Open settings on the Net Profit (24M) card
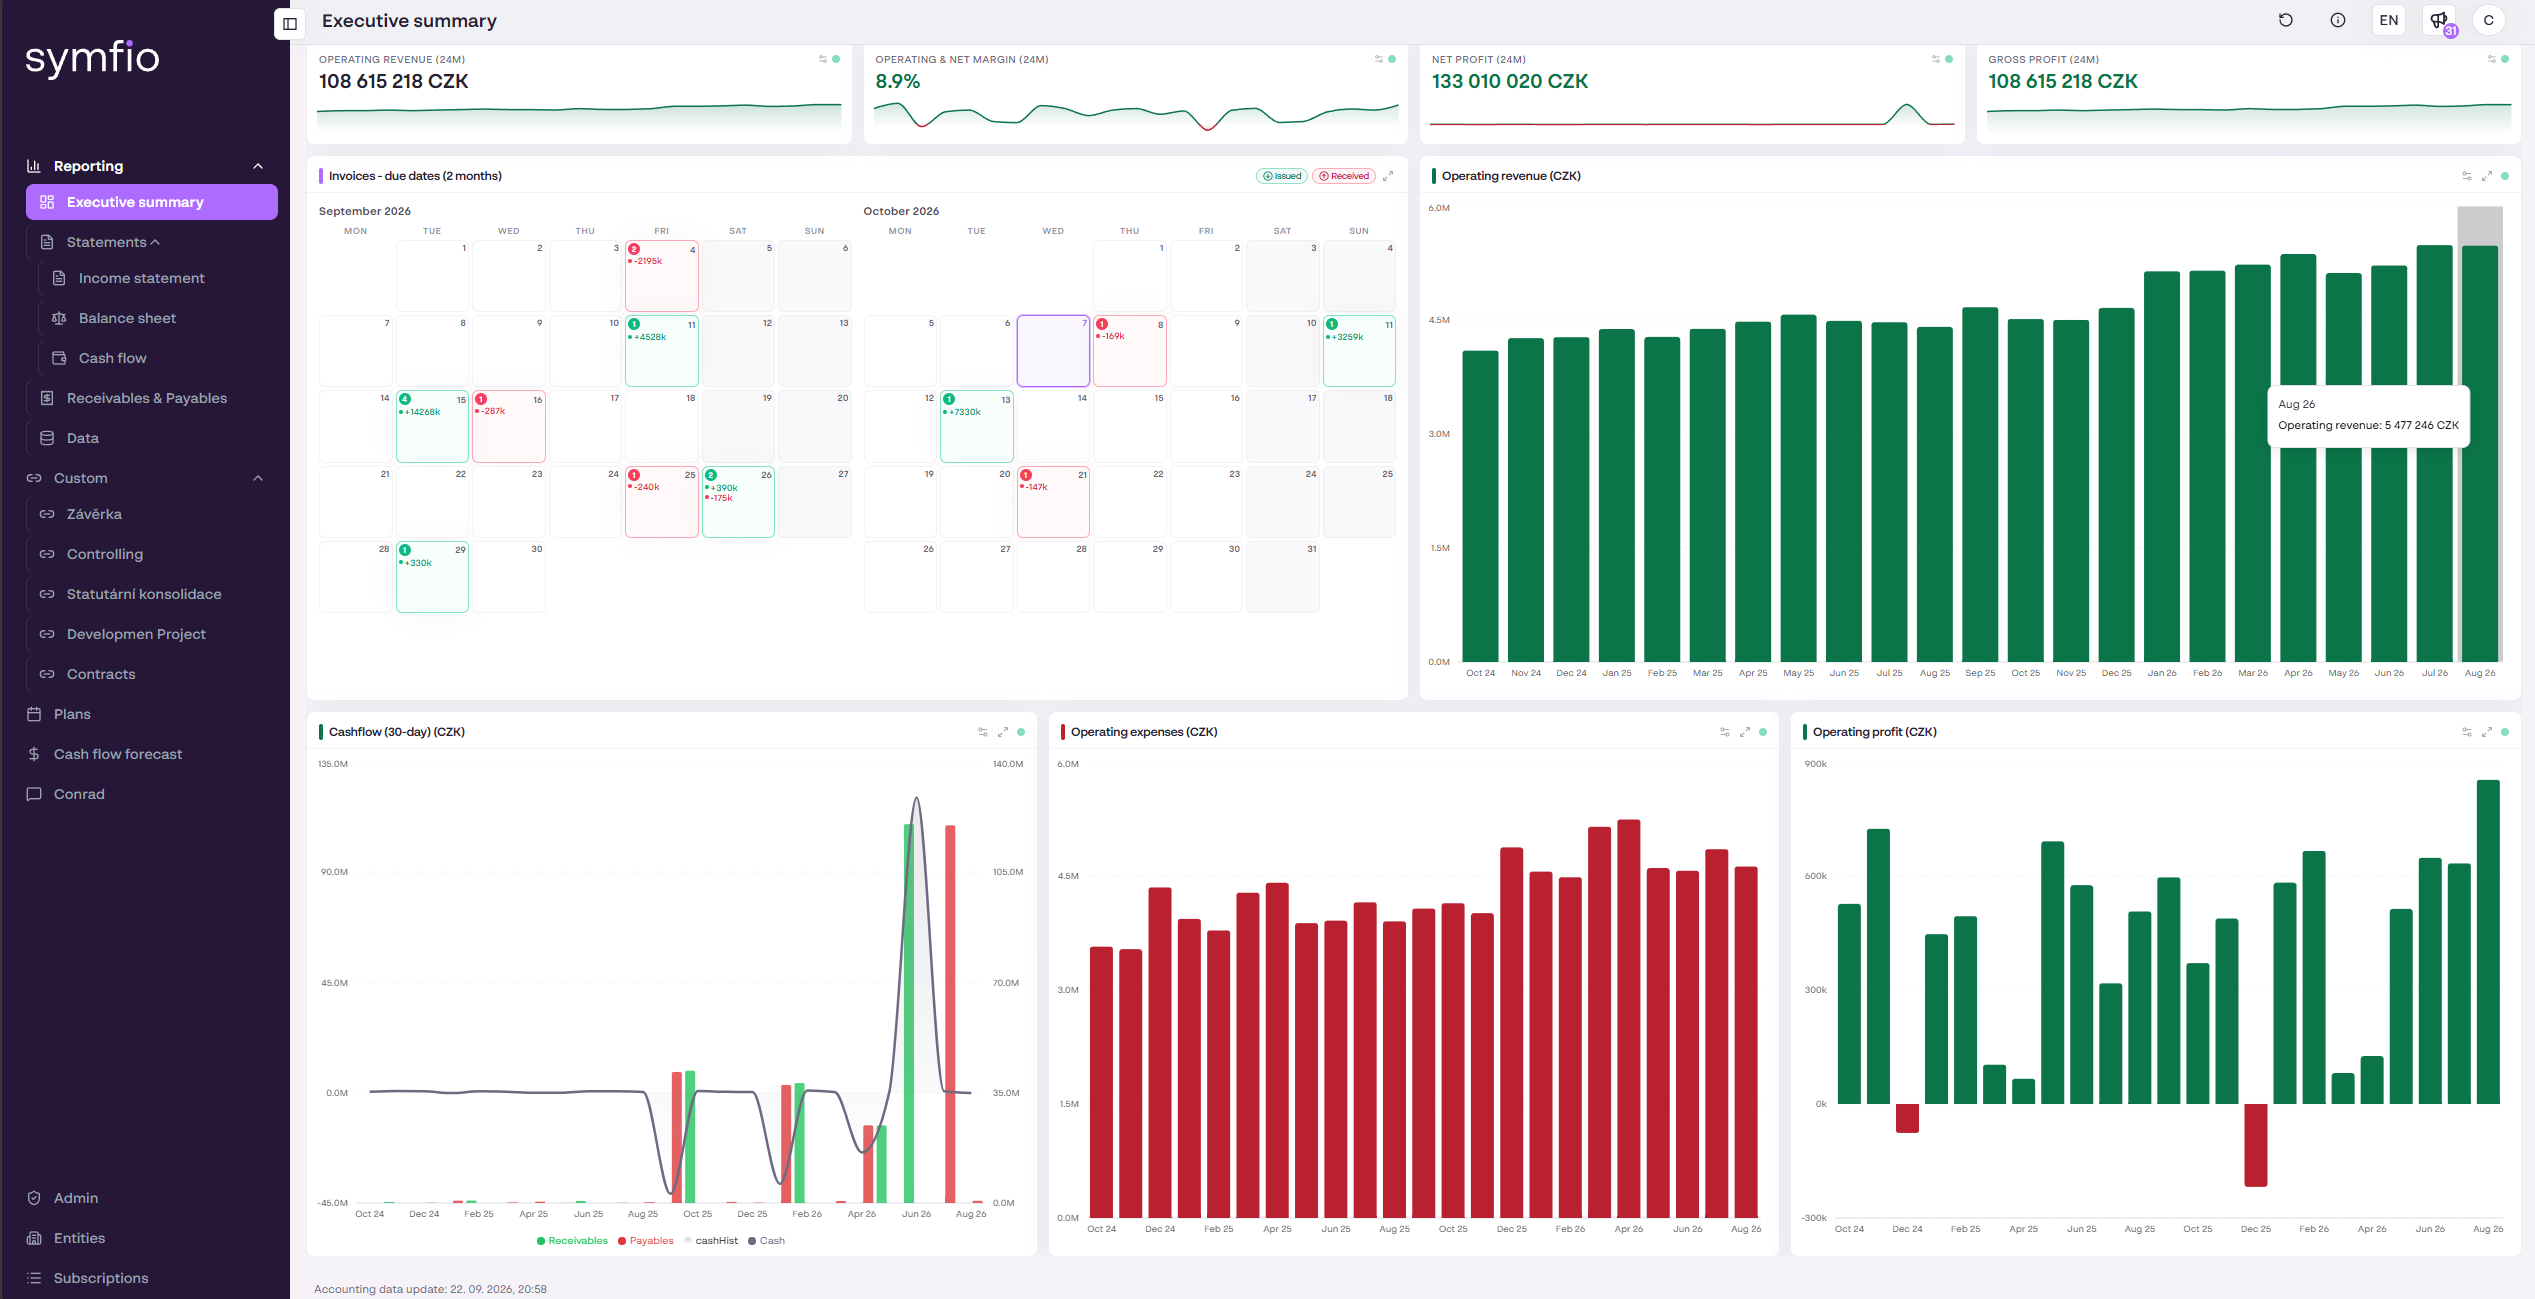Image resolution: width=2535 pixels, height=1299 pixels. pyautogui.click(x=1936, y=59)
